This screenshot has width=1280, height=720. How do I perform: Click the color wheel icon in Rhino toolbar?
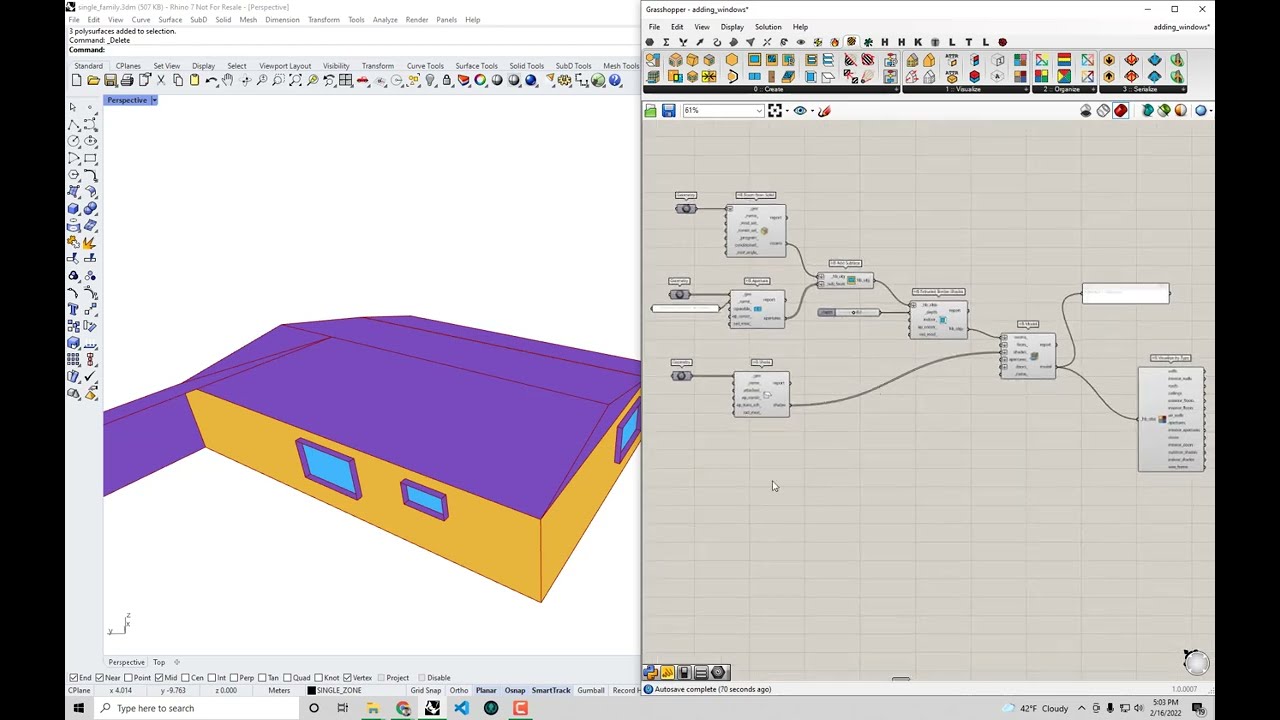480,81
